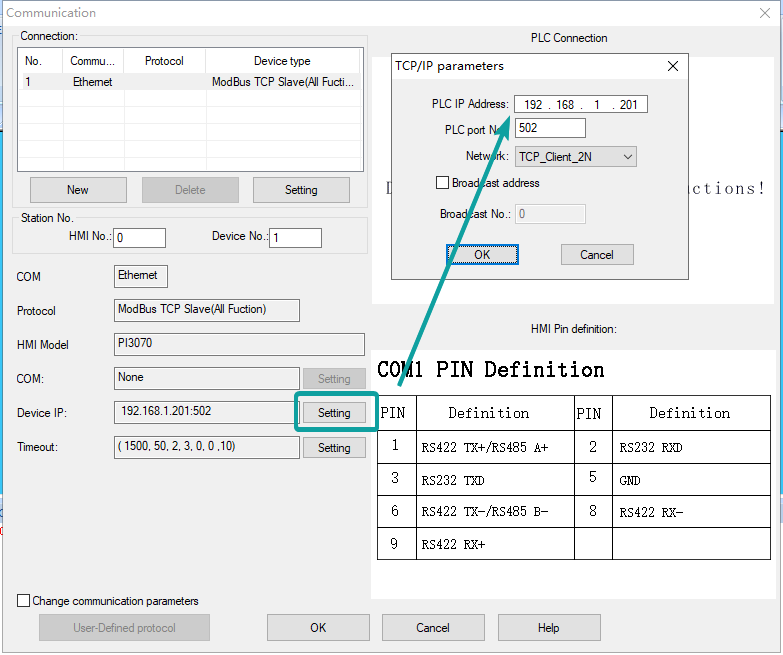
Task: Enable the Broadcast address checkbox
Action: (x=443, y=183)
